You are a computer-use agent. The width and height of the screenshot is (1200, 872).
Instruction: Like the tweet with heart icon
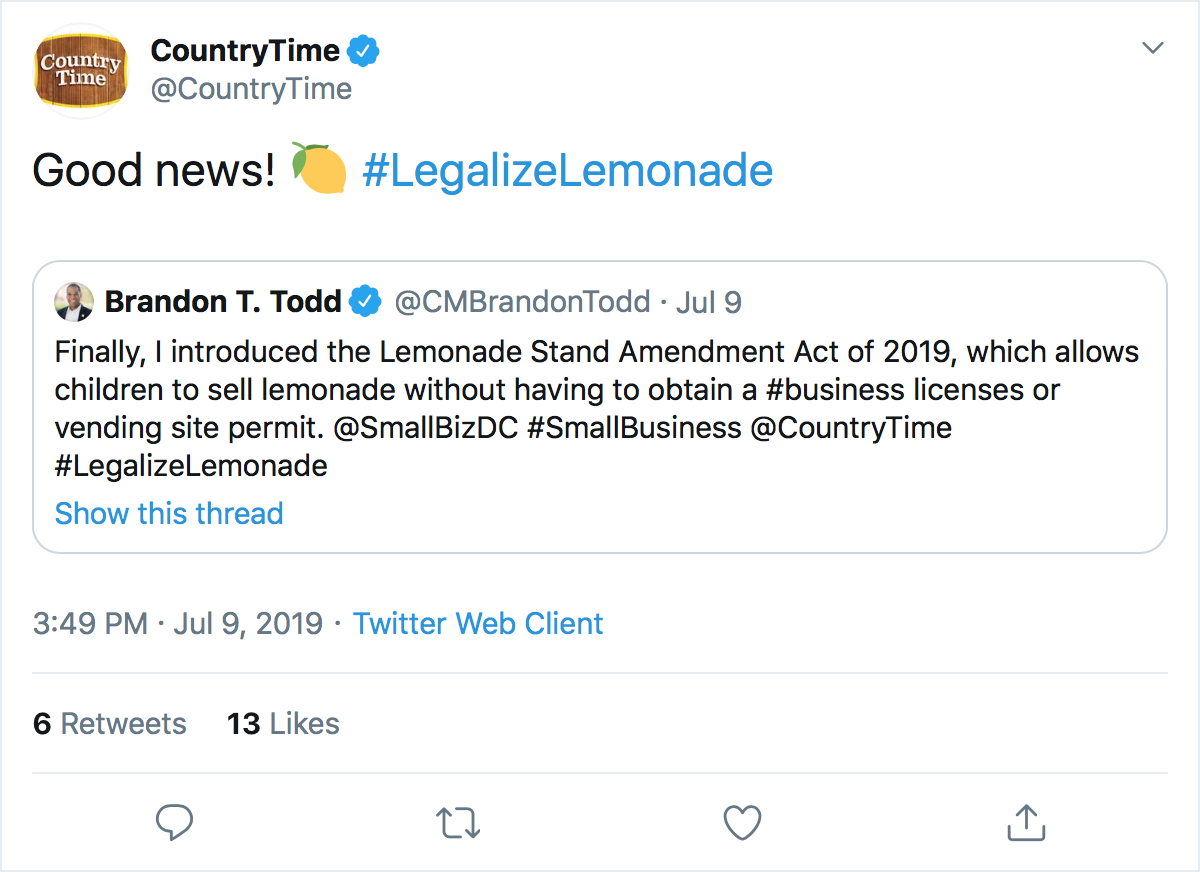tap(742, 822)
